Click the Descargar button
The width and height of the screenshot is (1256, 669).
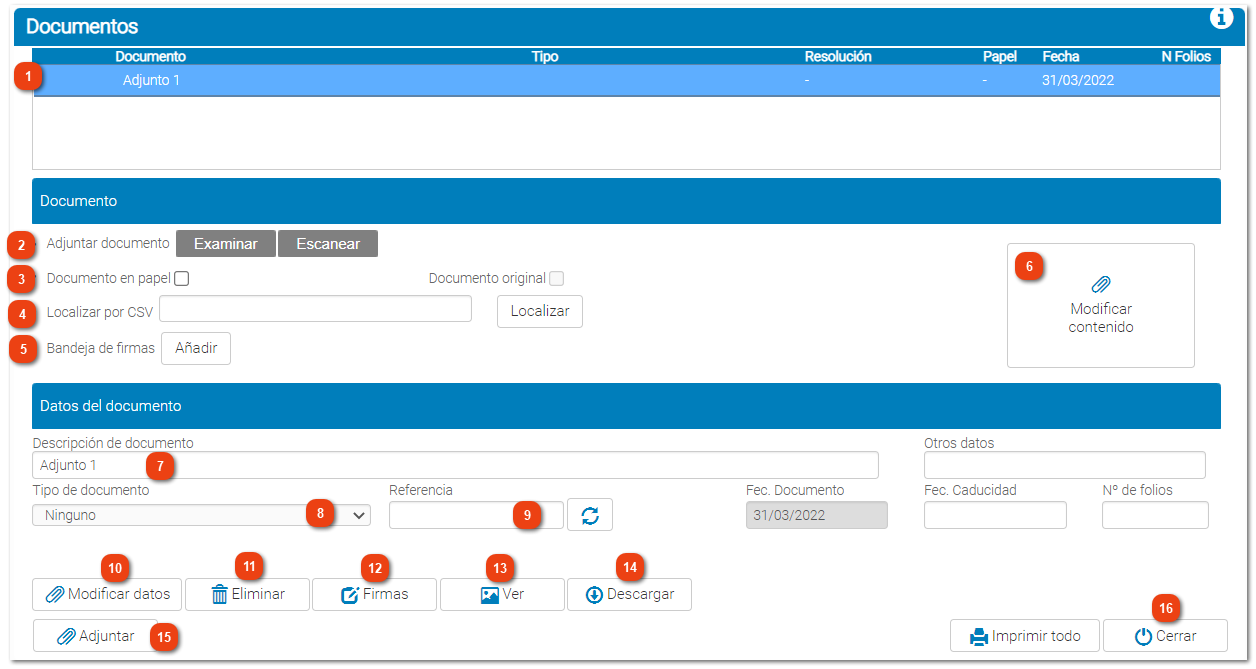tap(629, 594)
